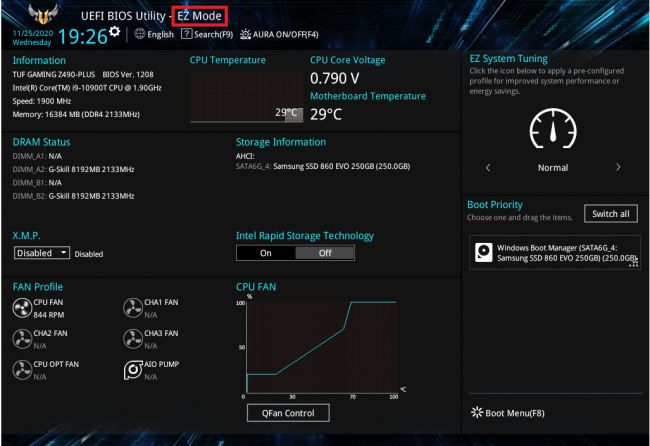
Task: Turn Intel Rapid Storage Technology On
Action: [x=266, y=253]
